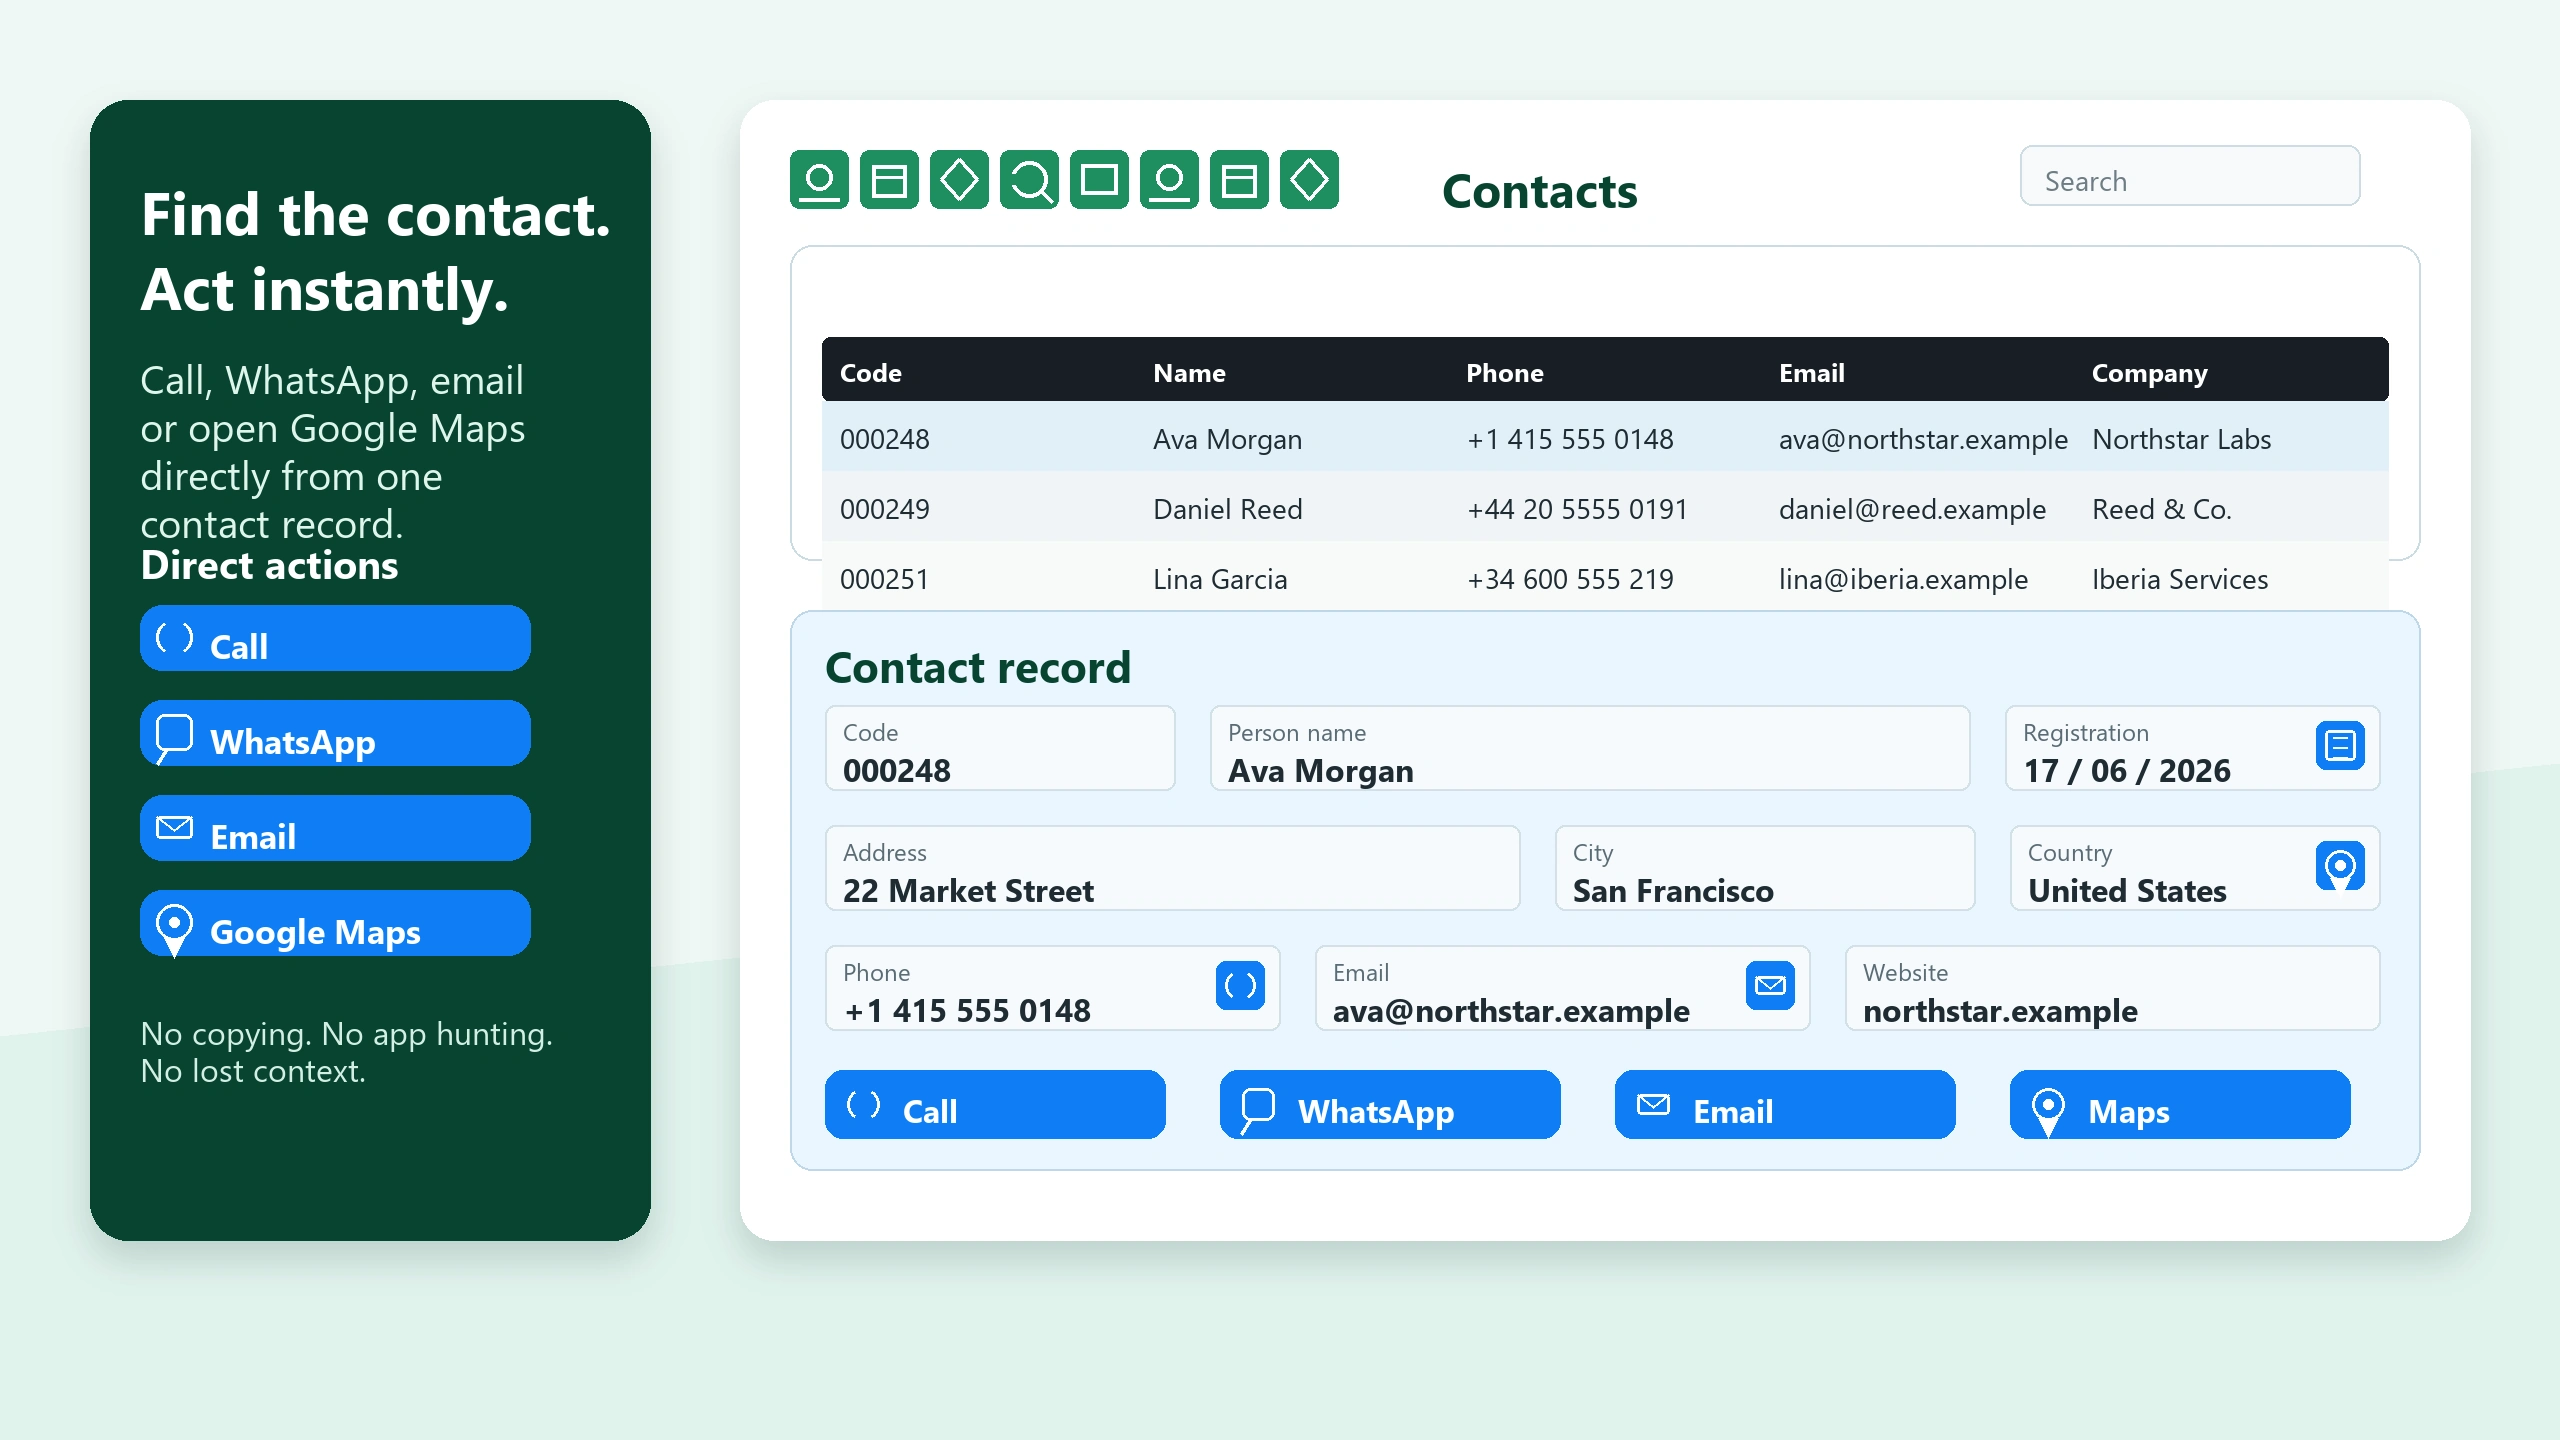2560x1440 pixels.
Task: Click the Code field showing 000248
Action: pos(1000,748)
